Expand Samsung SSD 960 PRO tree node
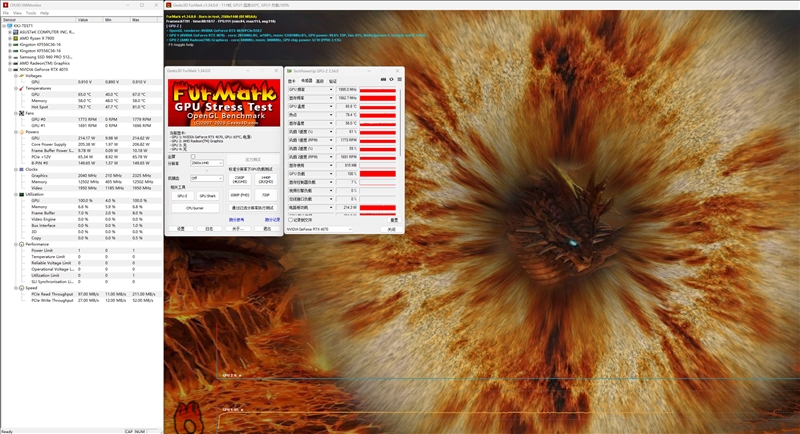 point(10,57)
